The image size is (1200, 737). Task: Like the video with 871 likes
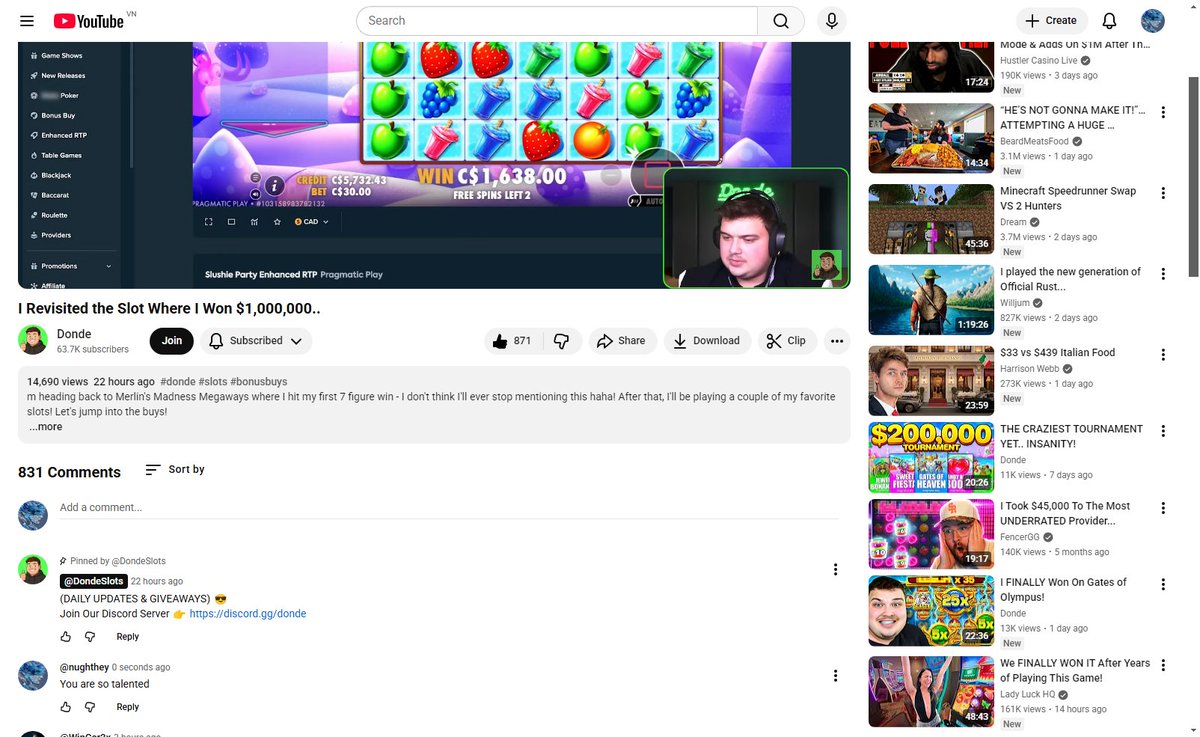(513, 341)
